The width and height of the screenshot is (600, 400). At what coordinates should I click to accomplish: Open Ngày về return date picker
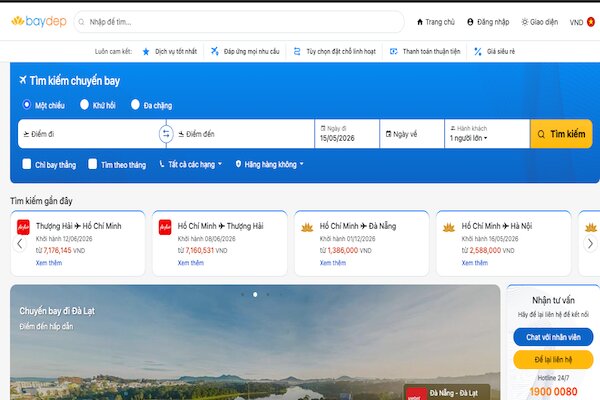tap(412, 134)
